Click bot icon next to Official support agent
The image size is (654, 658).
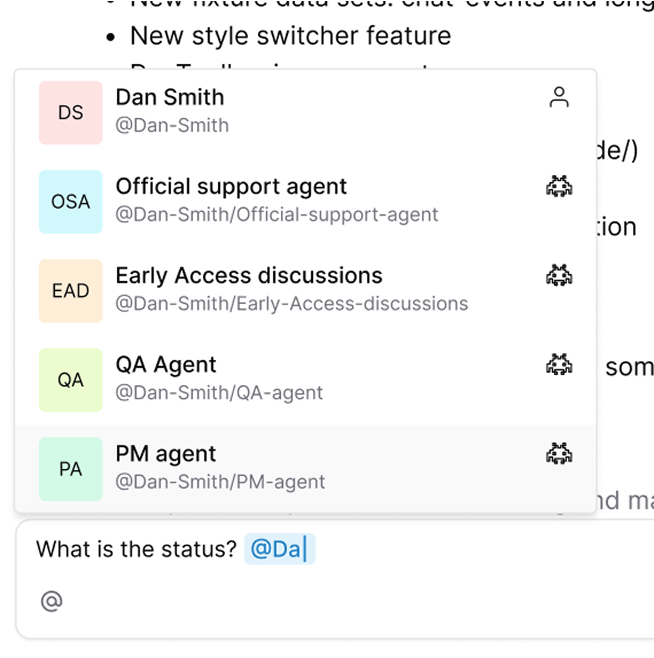tap(559, 186)
